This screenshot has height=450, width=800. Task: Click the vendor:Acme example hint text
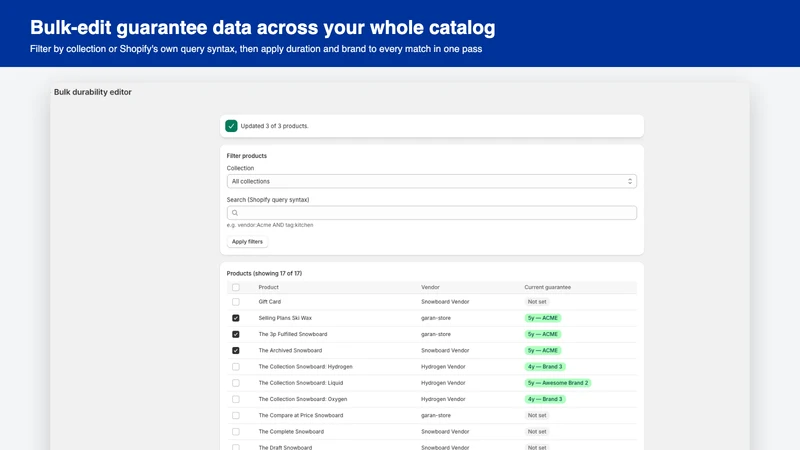pyautogui.click(x=270, y=225)
